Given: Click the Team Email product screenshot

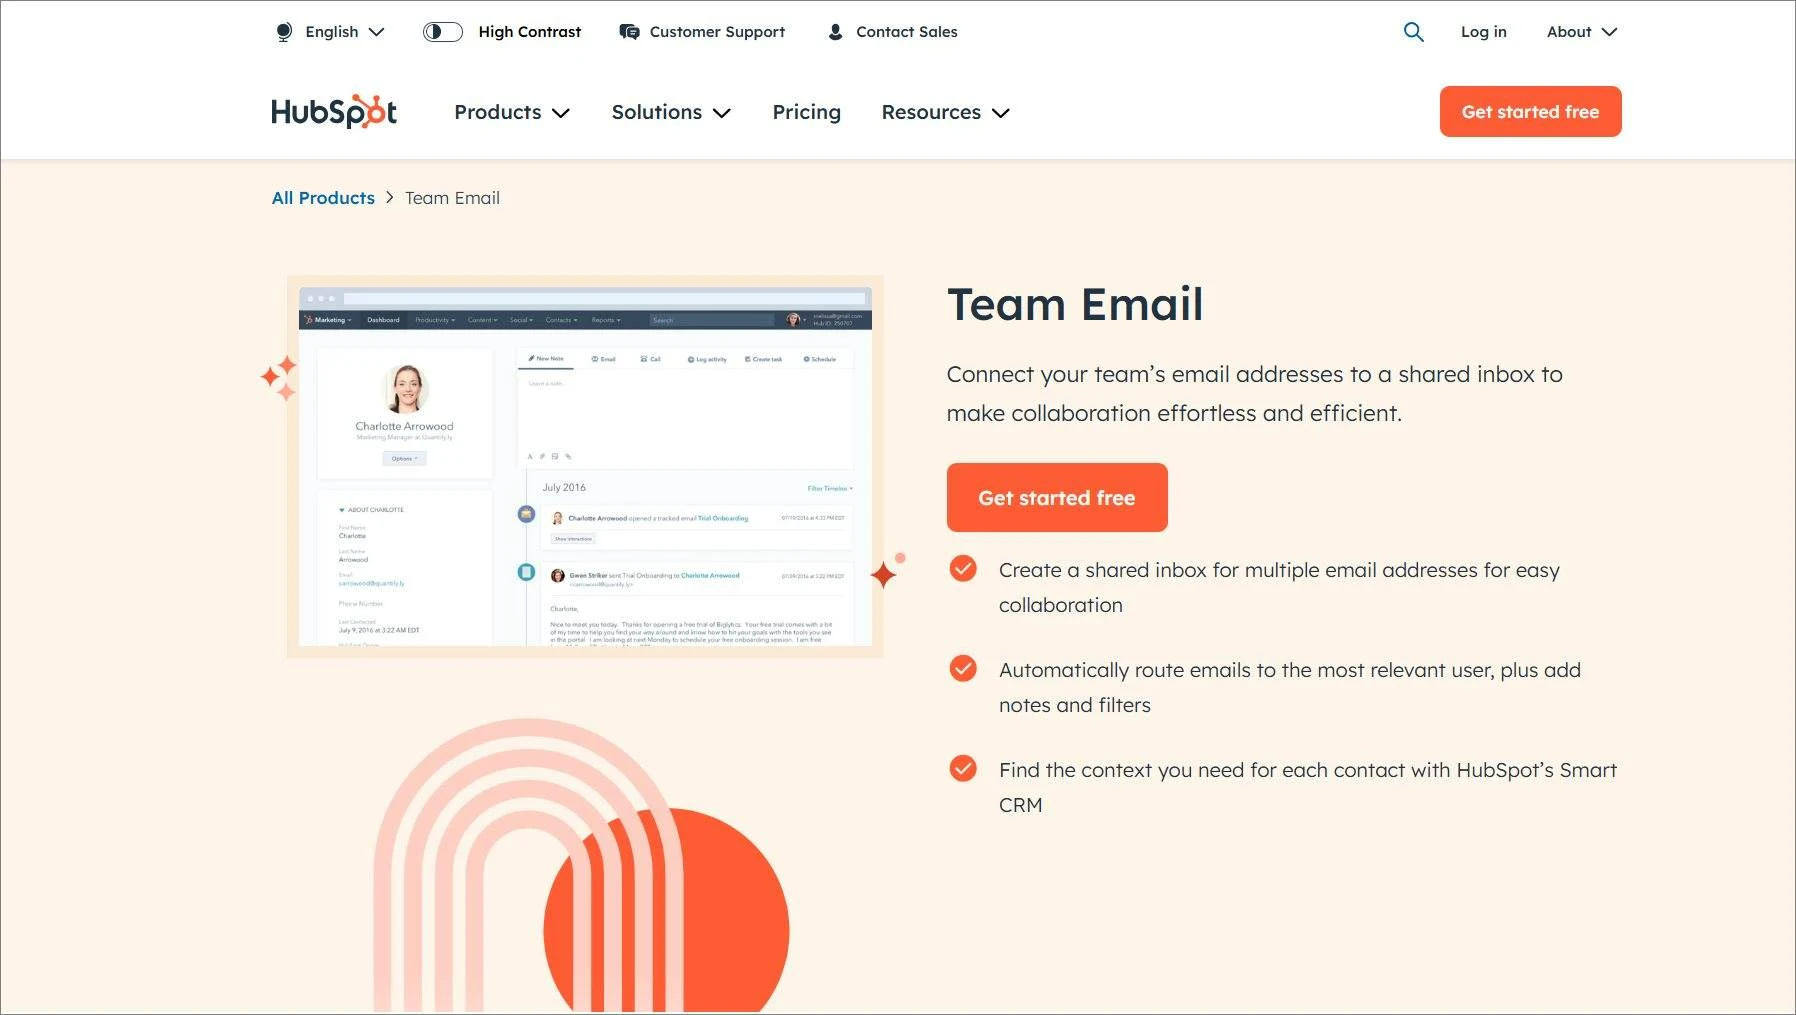Looking at the screenshot, I should click(x=585, y=466).
